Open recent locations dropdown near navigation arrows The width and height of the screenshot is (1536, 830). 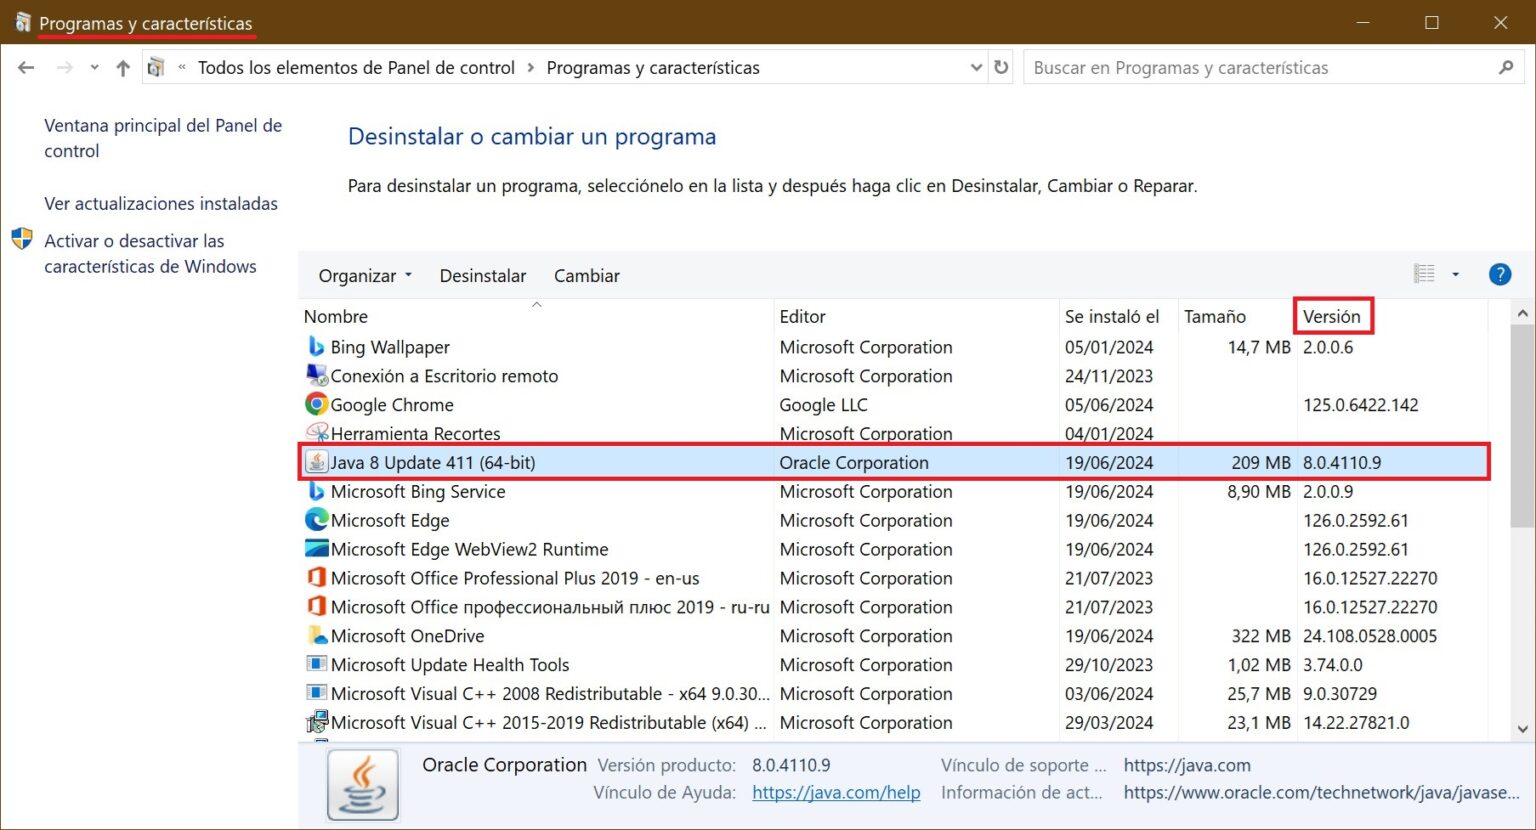coord(94,68)
